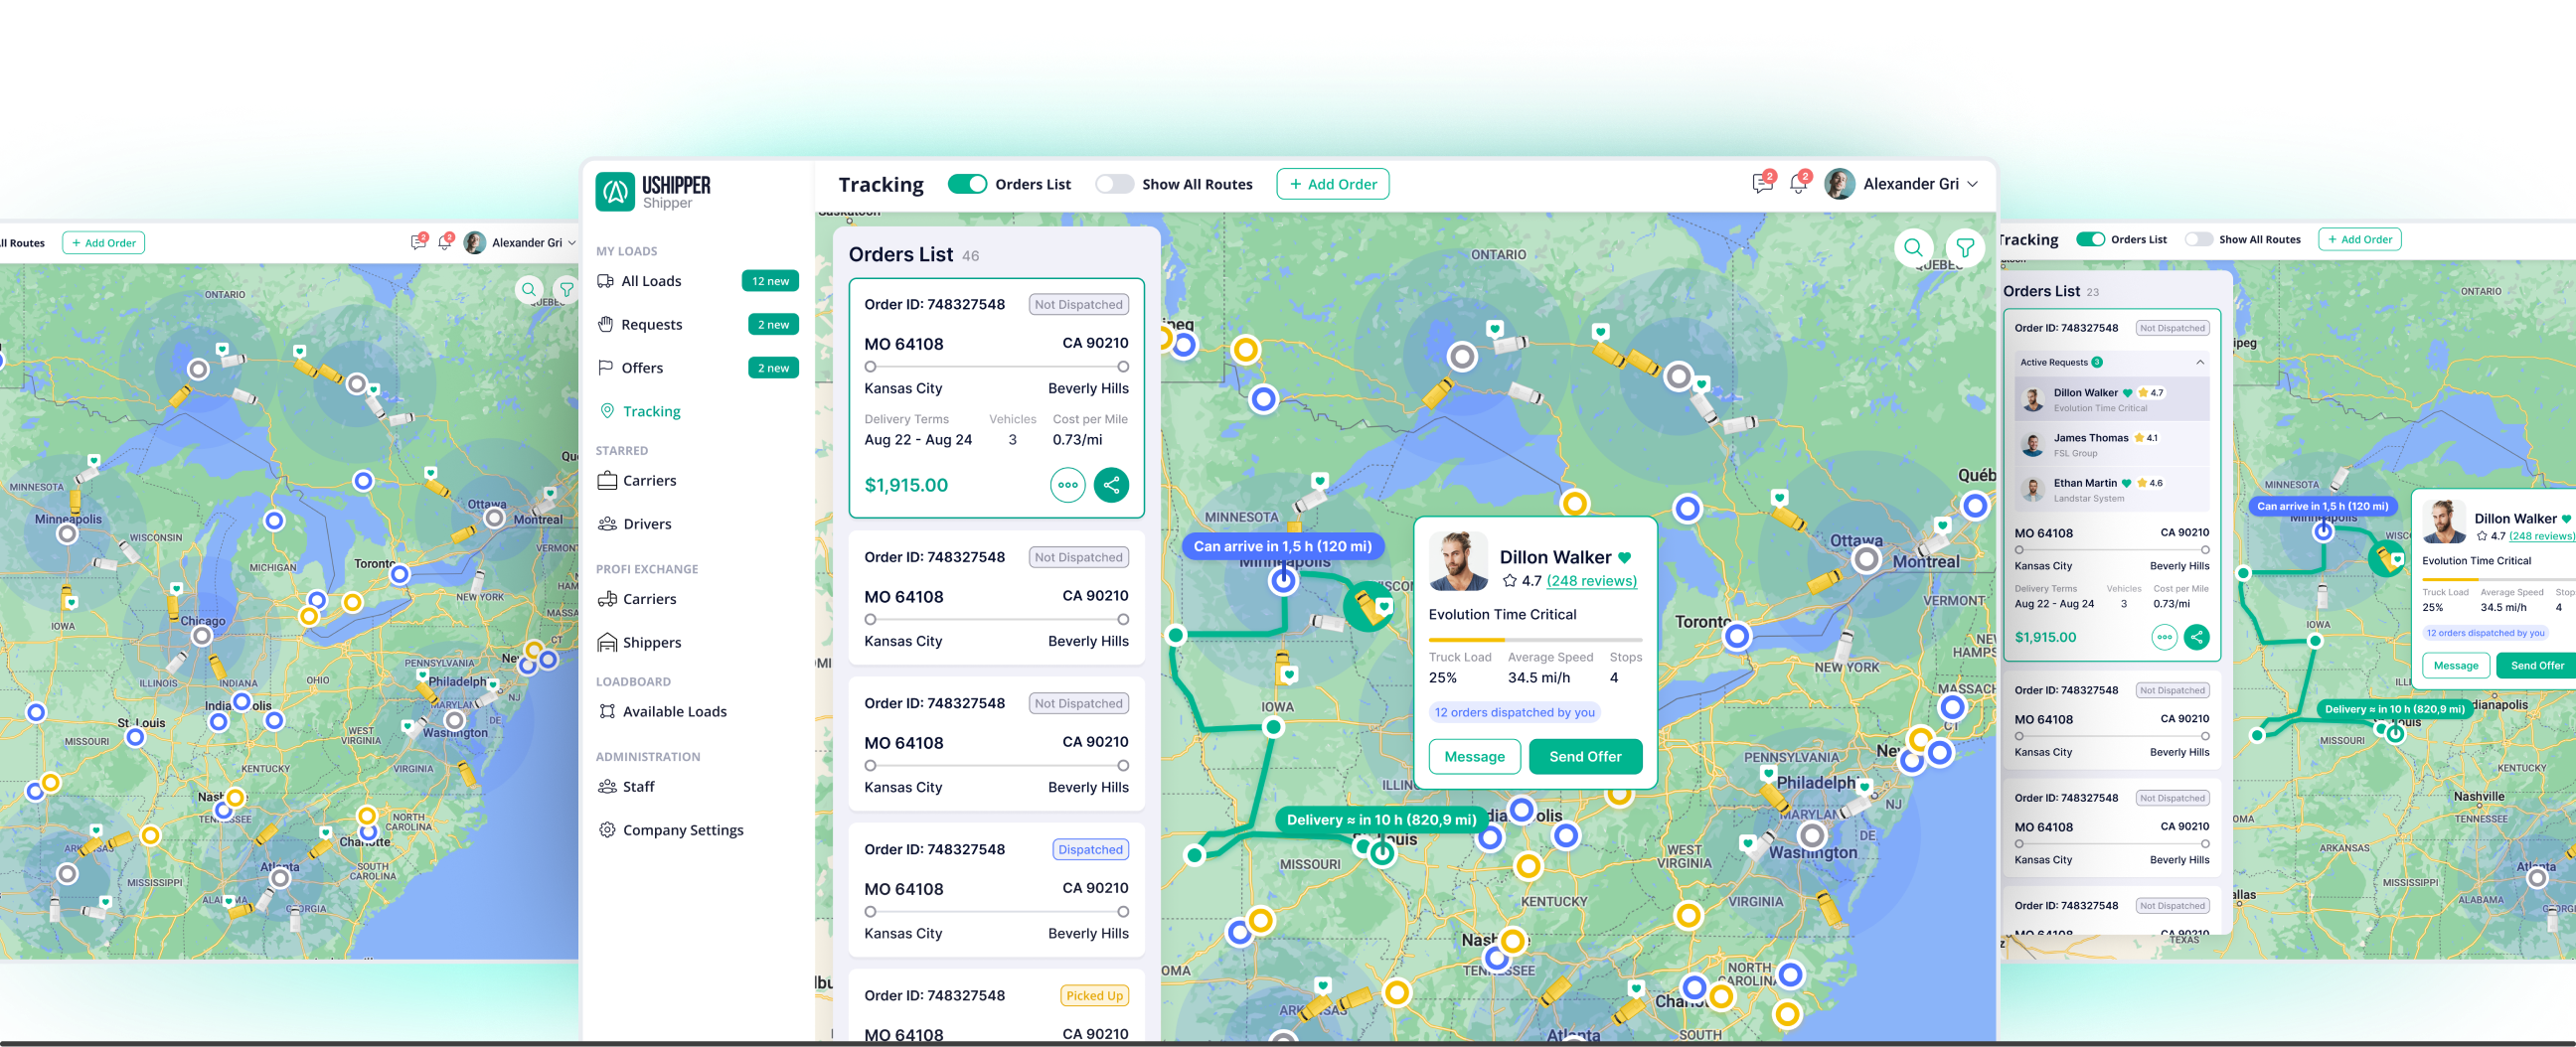This screenshot has width=2576, height=1047.
Task: Click the Send Offer button
Action: click(x=1585, y=757)
